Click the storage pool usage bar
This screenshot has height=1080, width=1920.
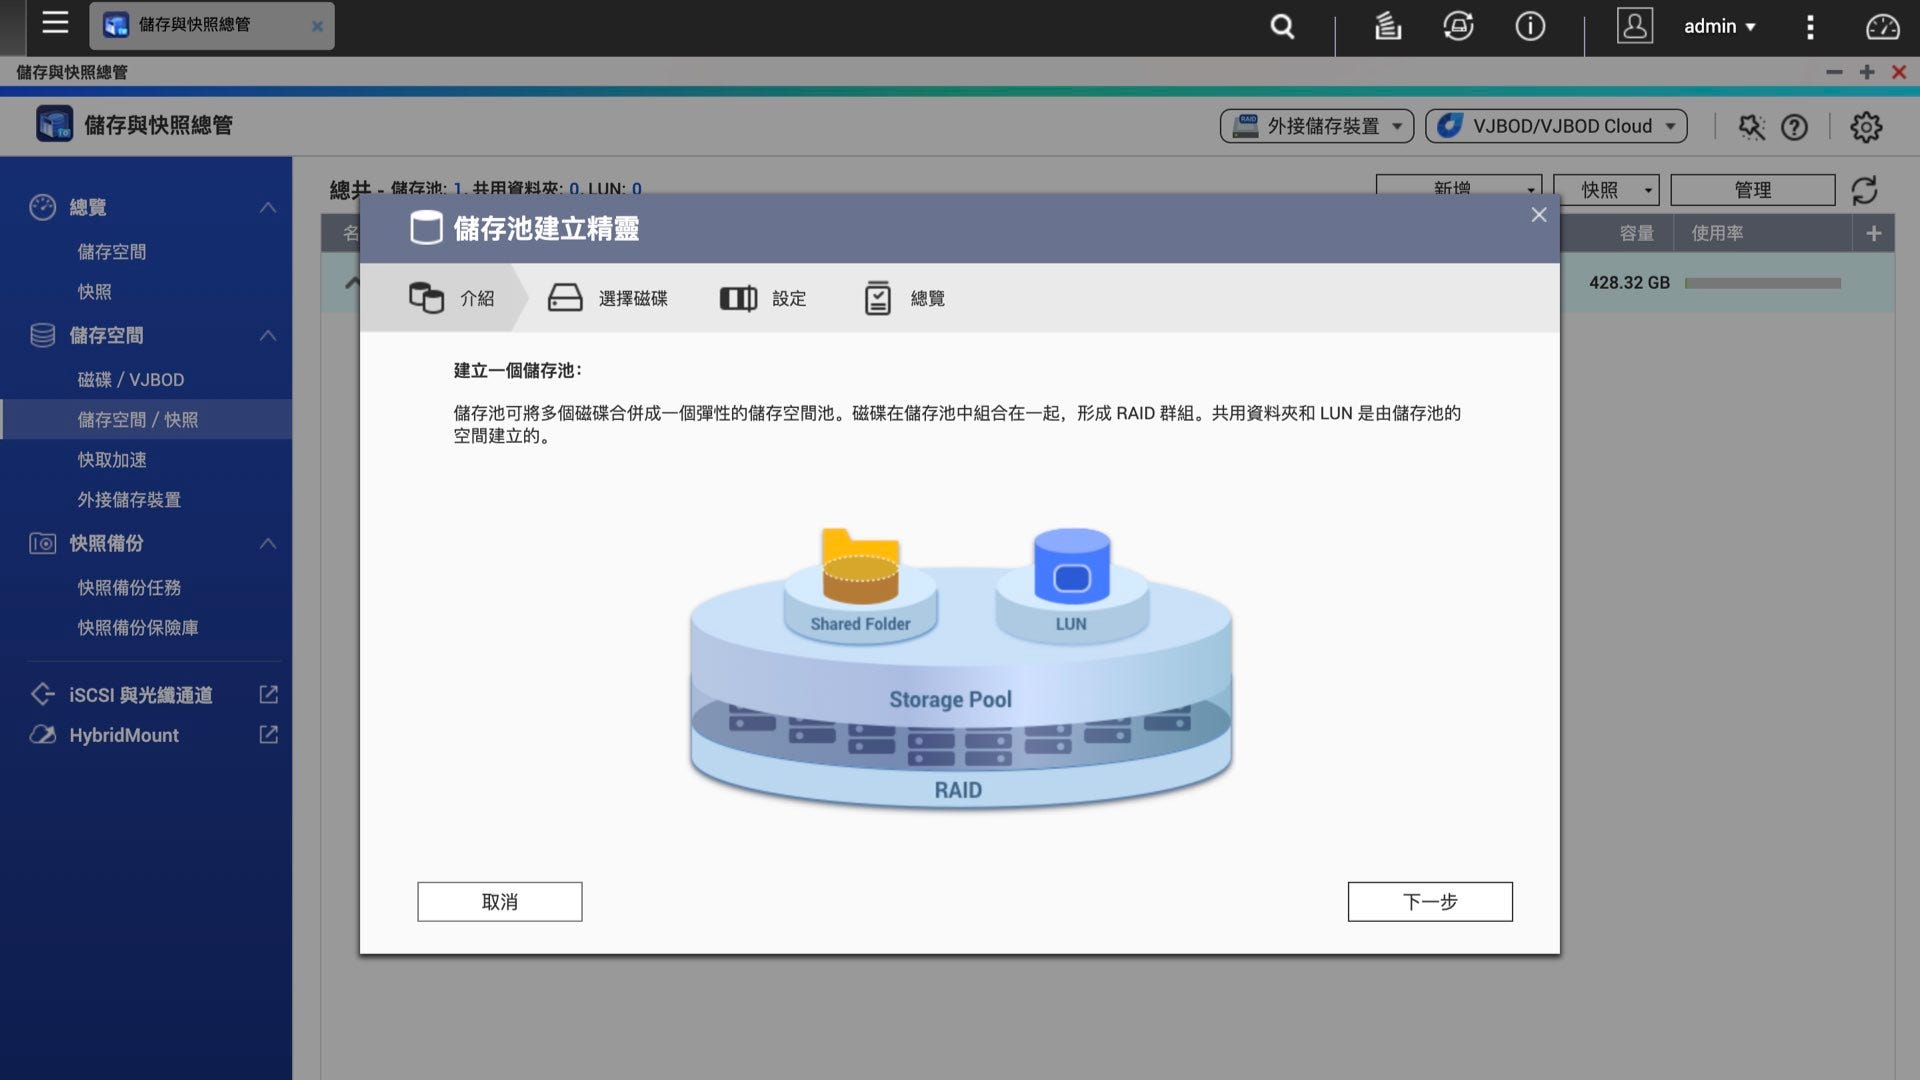(x=1763, y=283)
